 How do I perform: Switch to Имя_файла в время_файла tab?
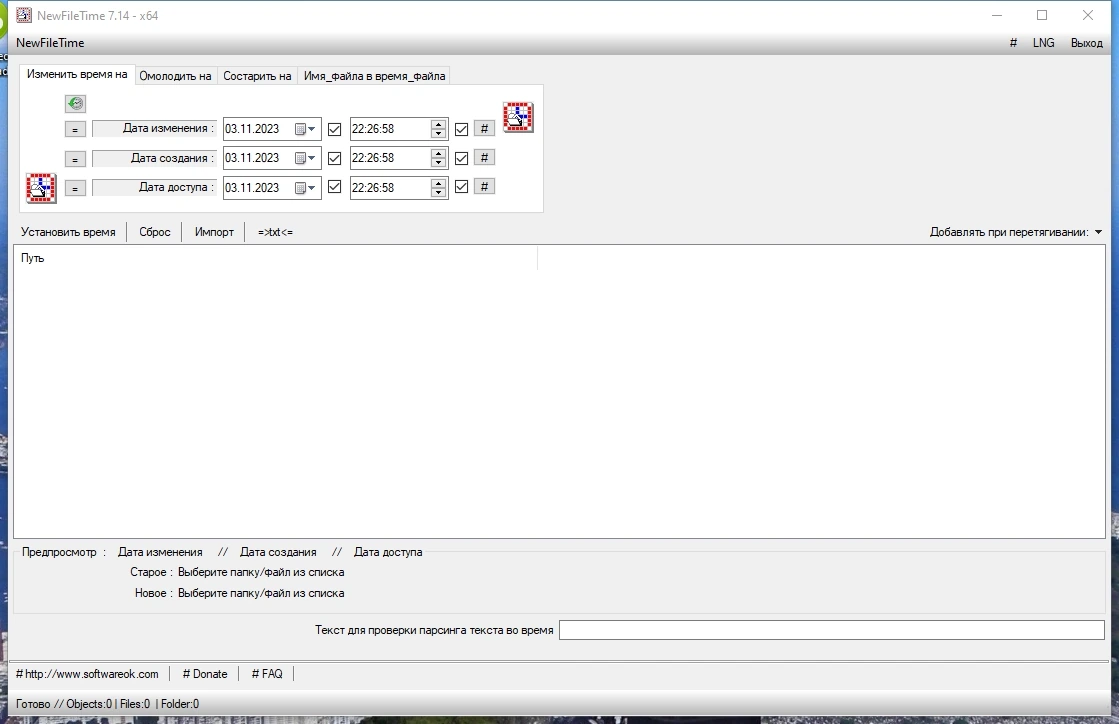(x=375, y=76)
